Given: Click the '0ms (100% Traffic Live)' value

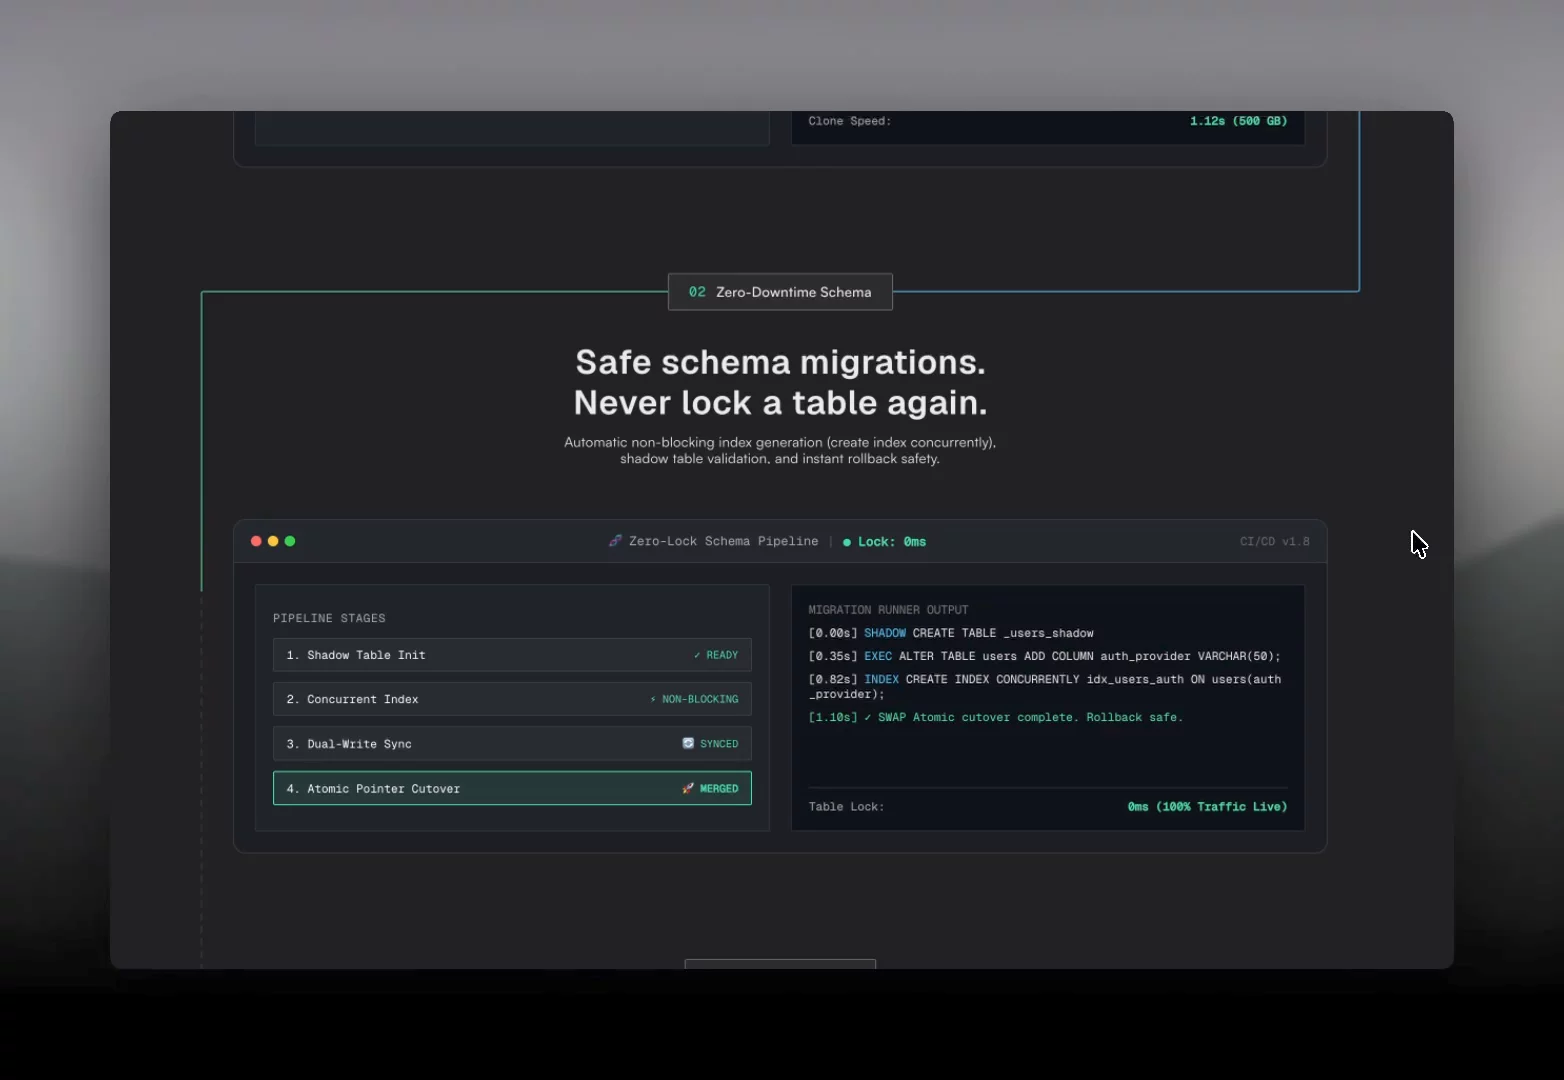Looking at the screenshot, I should (x=1207, y=807).
